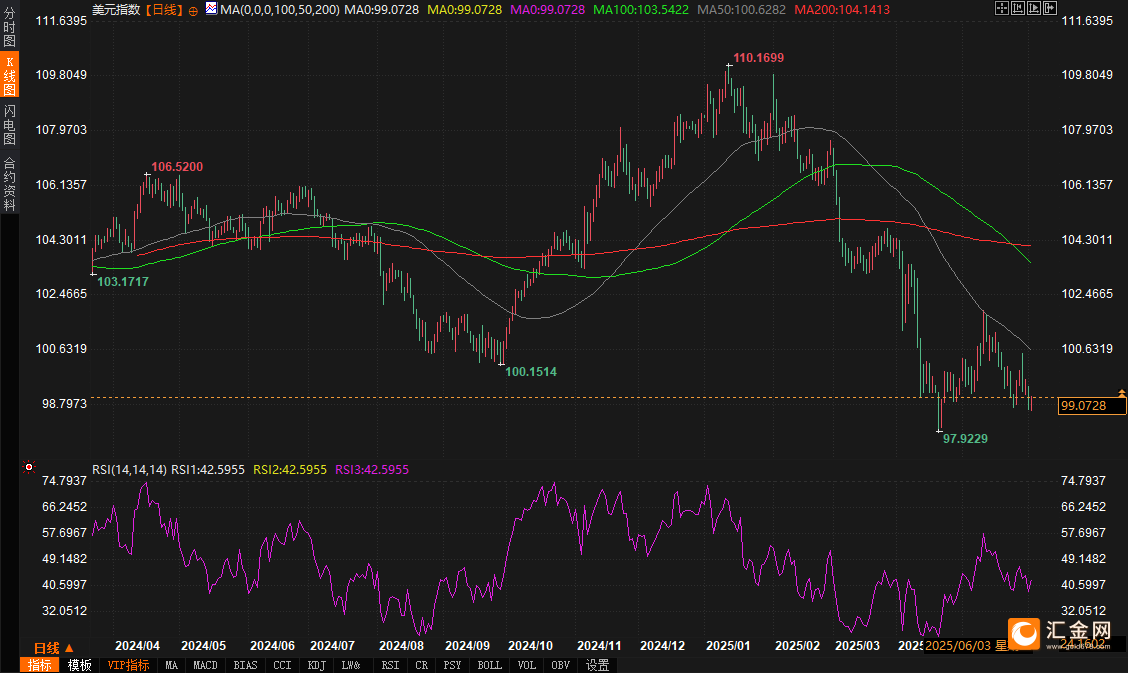Click the 110.1699 high price marker

[758, 58]
